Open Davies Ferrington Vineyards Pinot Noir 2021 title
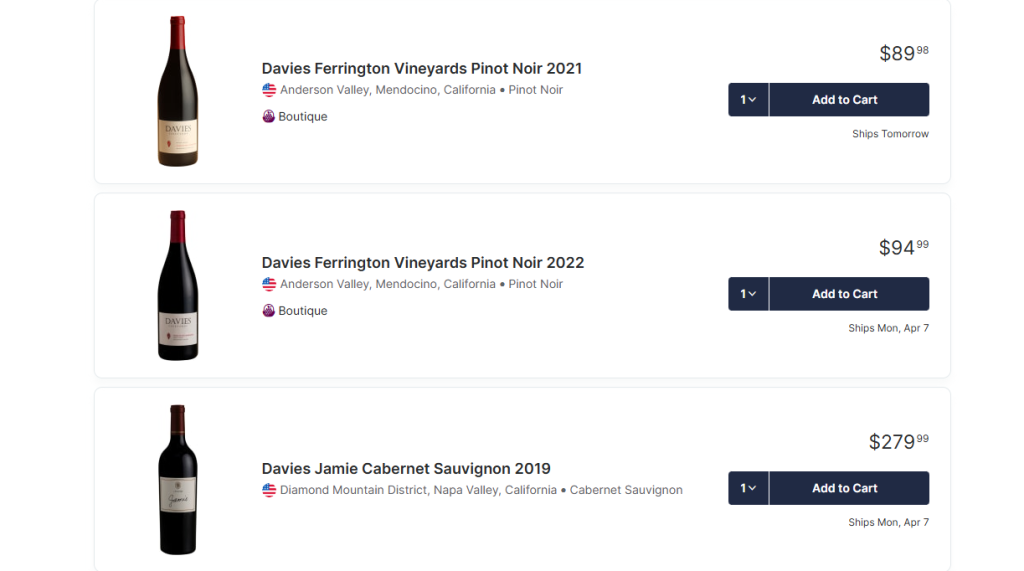 (x=421, y=69)
